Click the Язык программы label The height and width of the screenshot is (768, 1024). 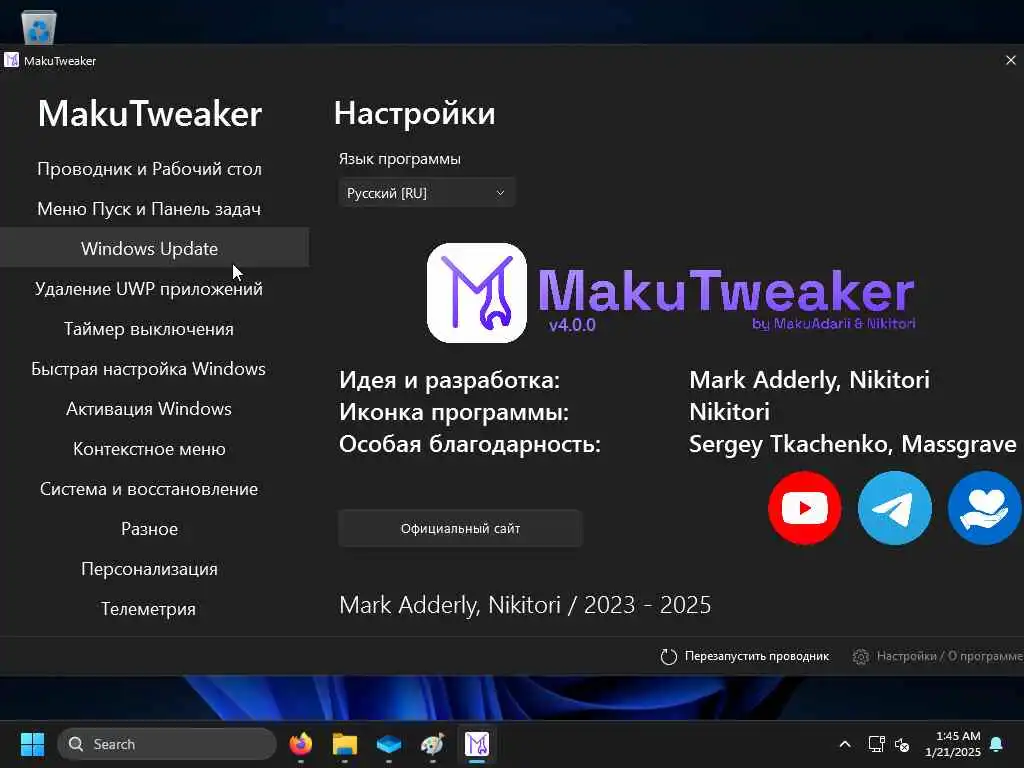400,159
